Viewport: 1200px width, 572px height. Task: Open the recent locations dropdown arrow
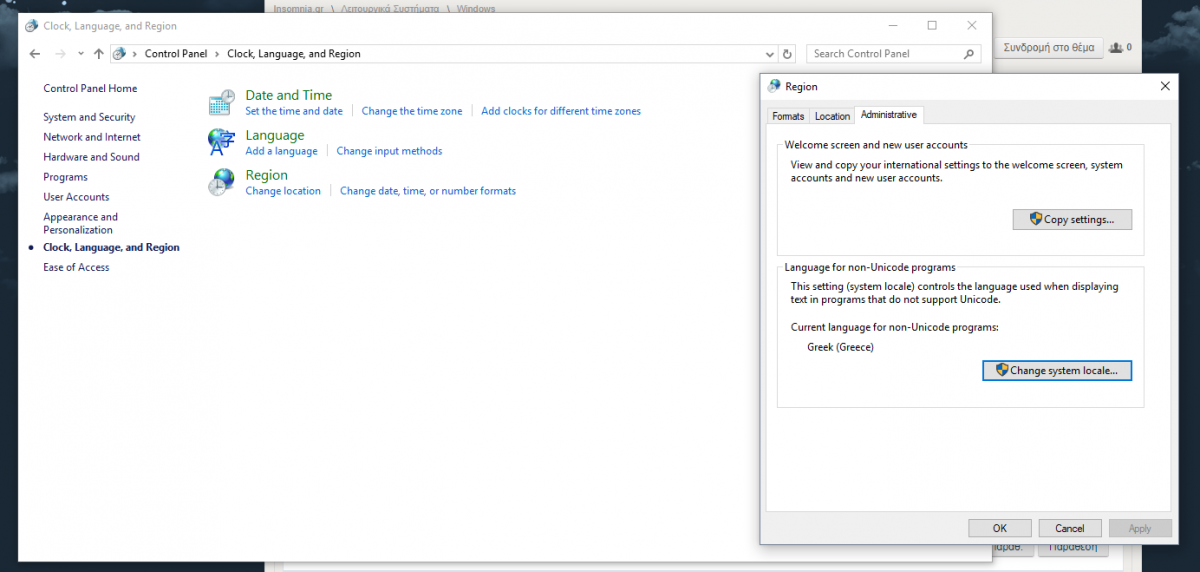[80, 54]
